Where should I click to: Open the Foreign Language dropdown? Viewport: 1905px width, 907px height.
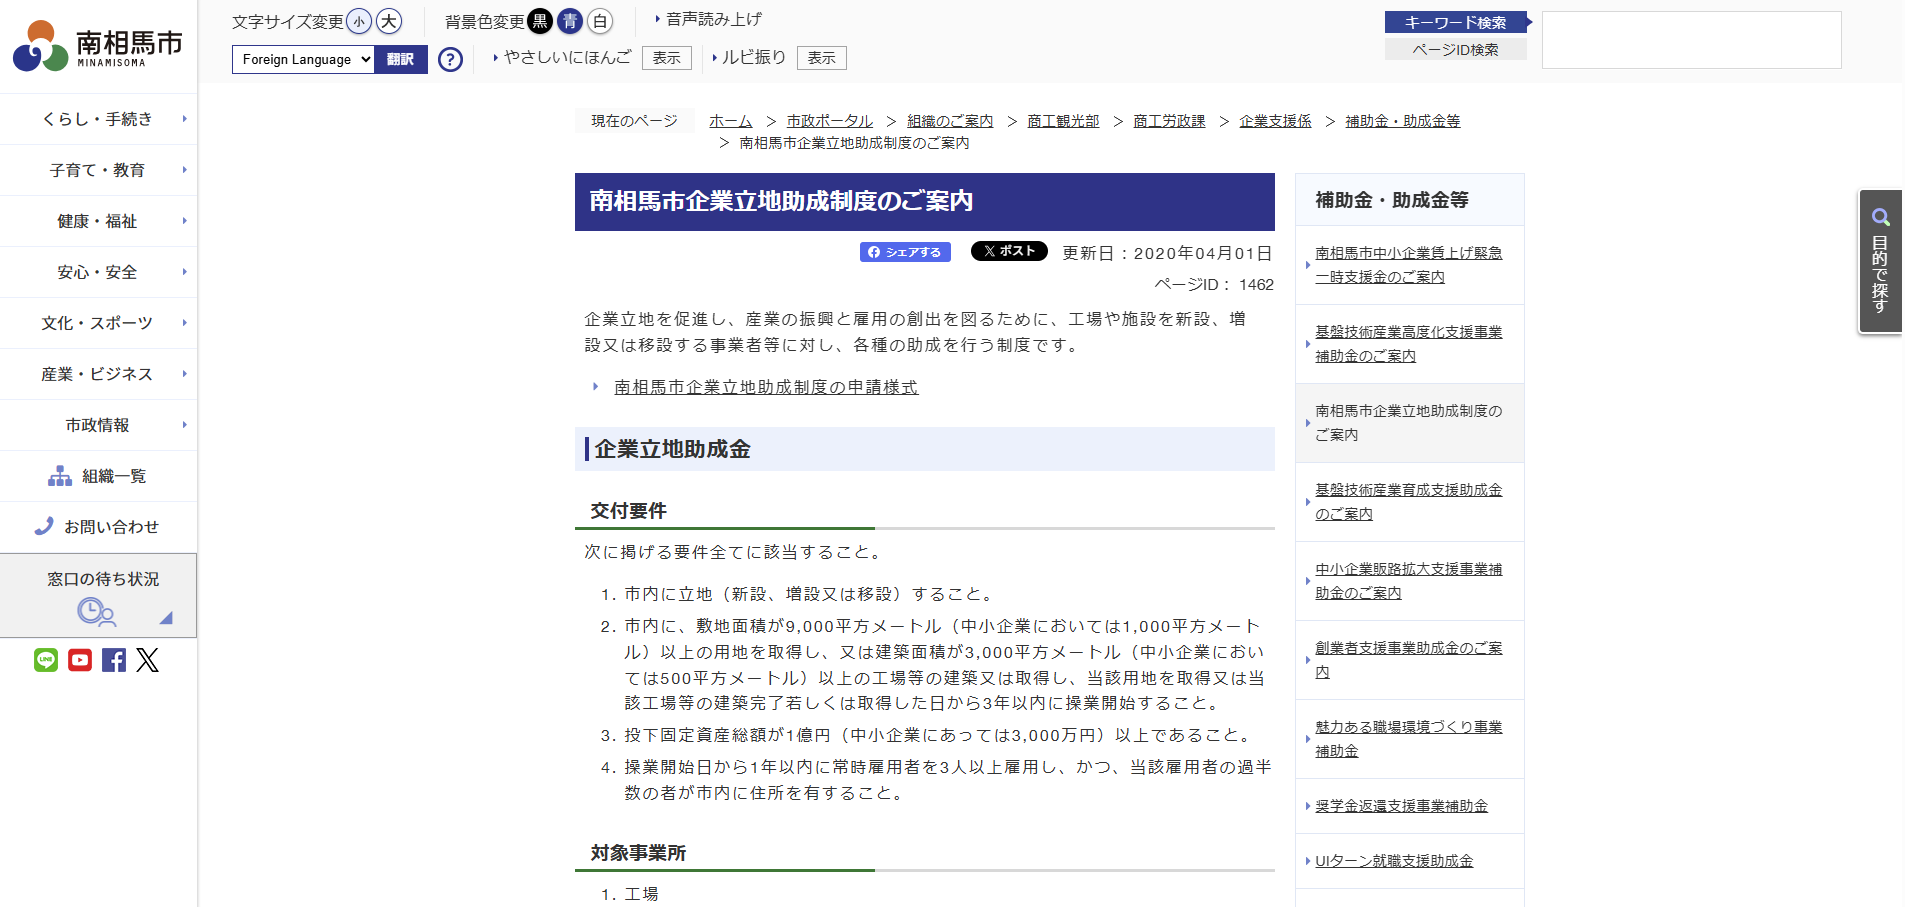click(x=304, y=60)
